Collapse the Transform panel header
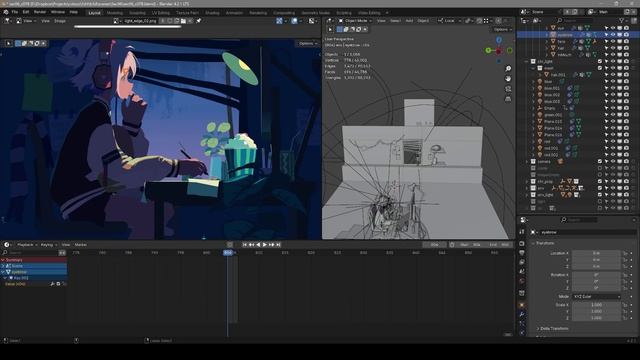The height and width of the screenshot is (360, 640). click(x=544, y=243)
